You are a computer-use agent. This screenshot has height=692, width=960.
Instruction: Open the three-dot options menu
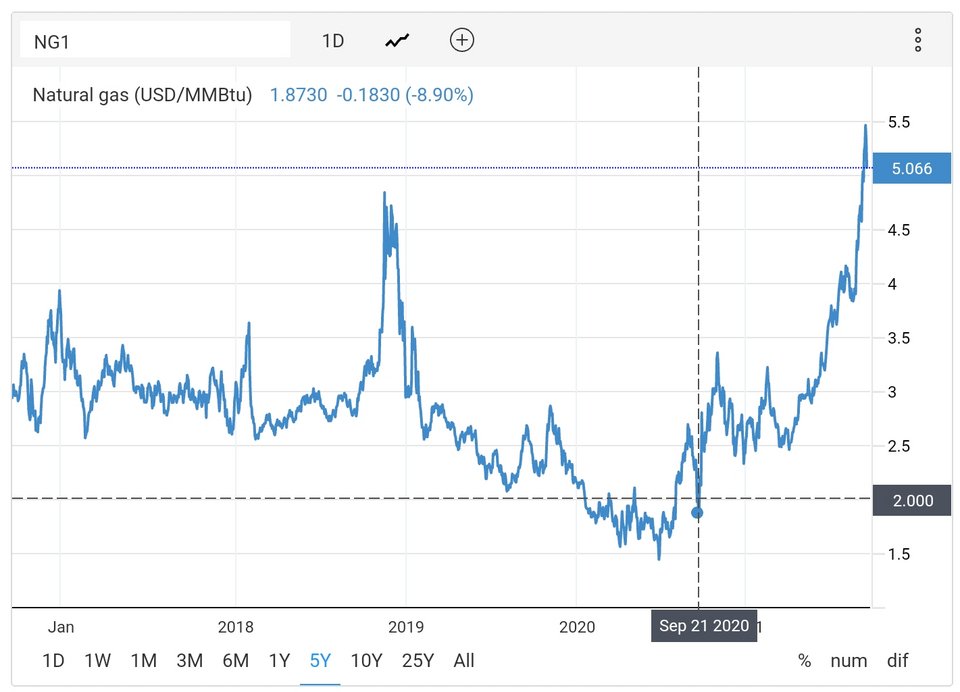[917, 40]
